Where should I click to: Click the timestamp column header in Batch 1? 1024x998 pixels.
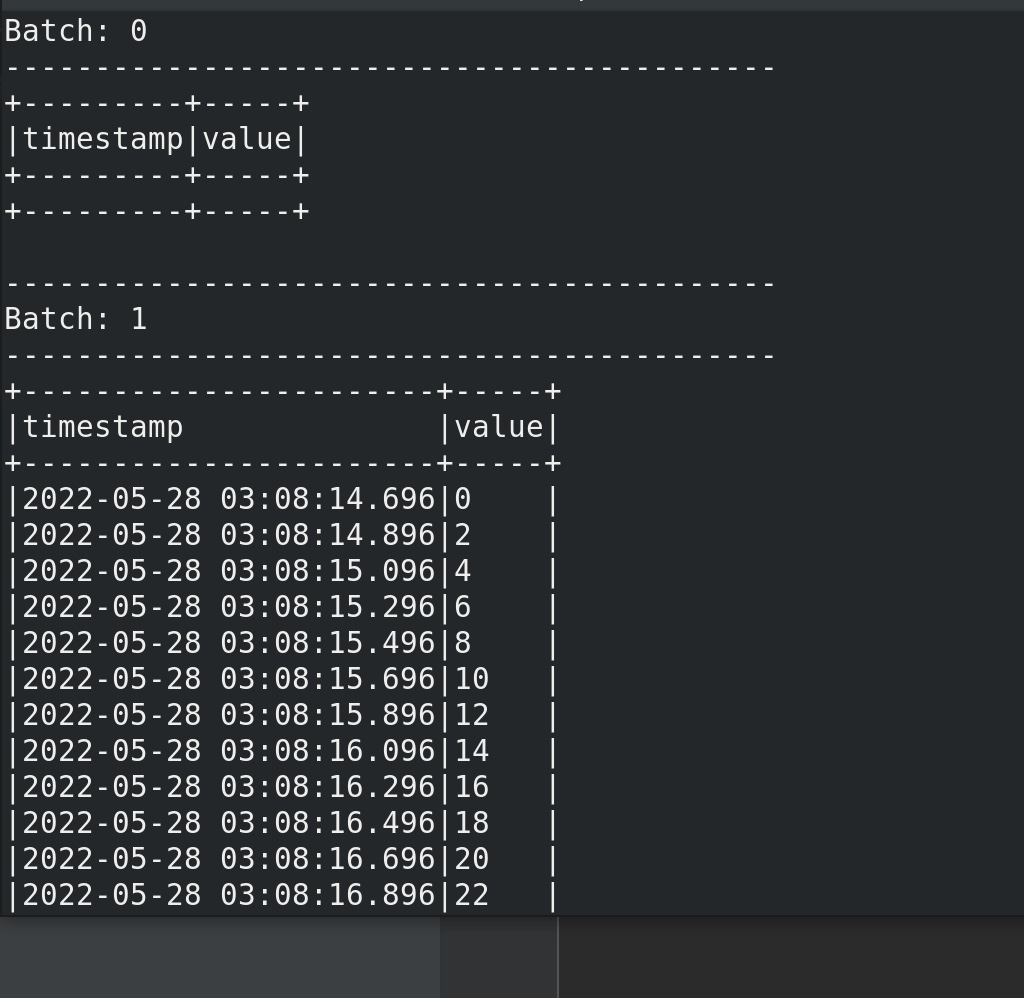[103, 427]
